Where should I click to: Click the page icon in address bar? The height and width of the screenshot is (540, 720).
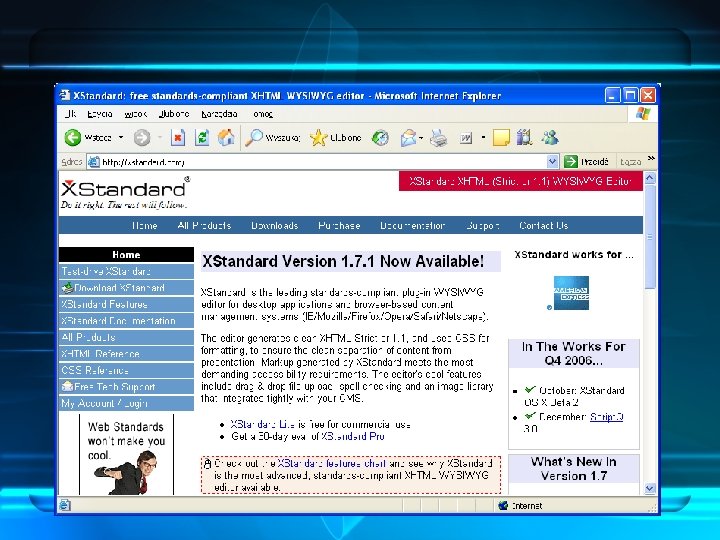coord(94,162)
